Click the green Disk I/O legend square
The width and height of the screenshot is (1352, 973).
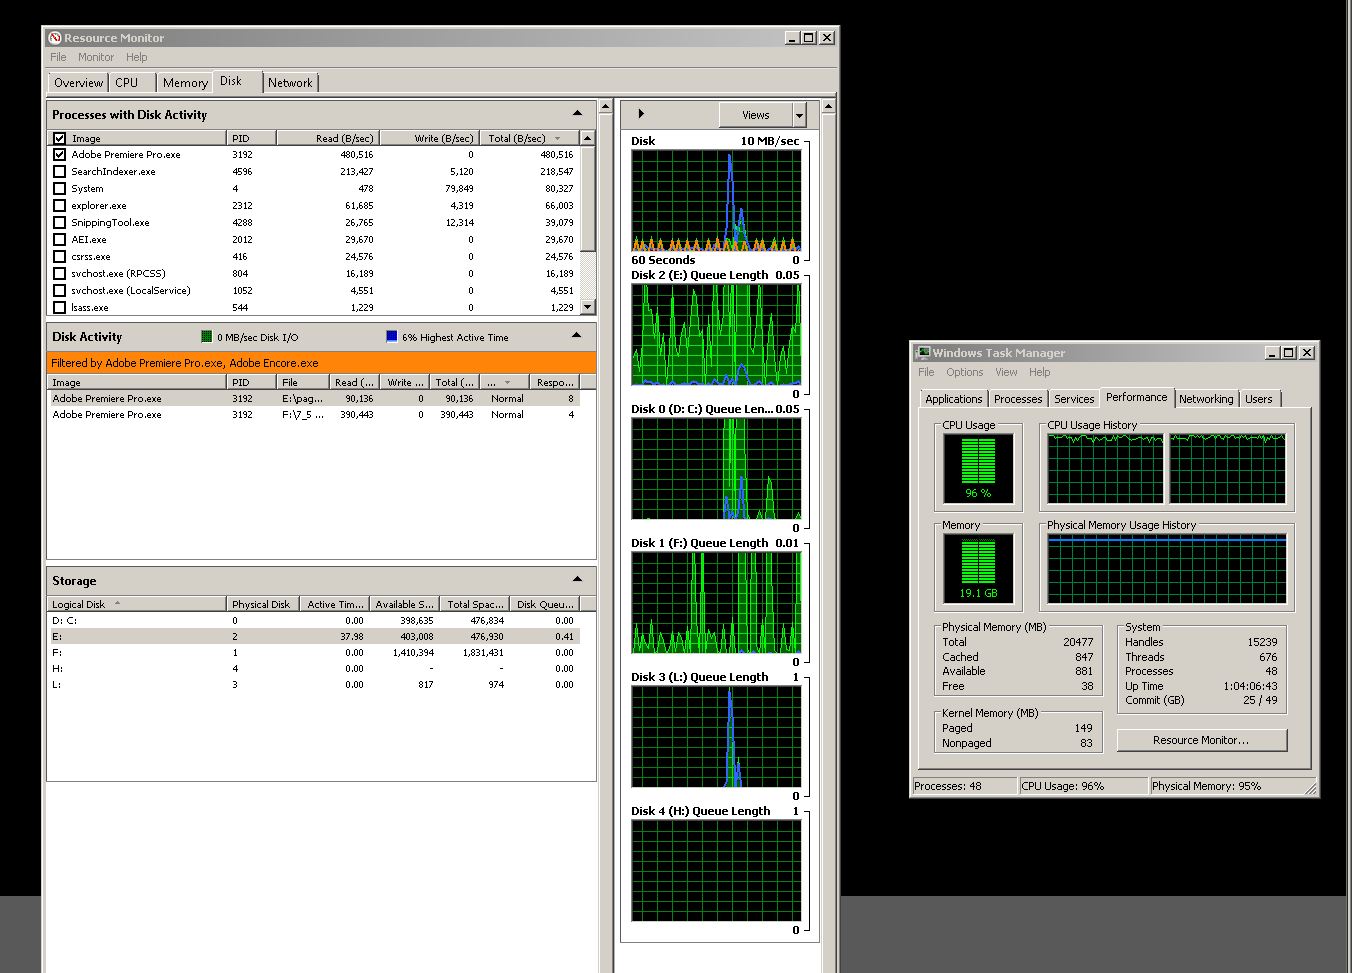[207, 337]
